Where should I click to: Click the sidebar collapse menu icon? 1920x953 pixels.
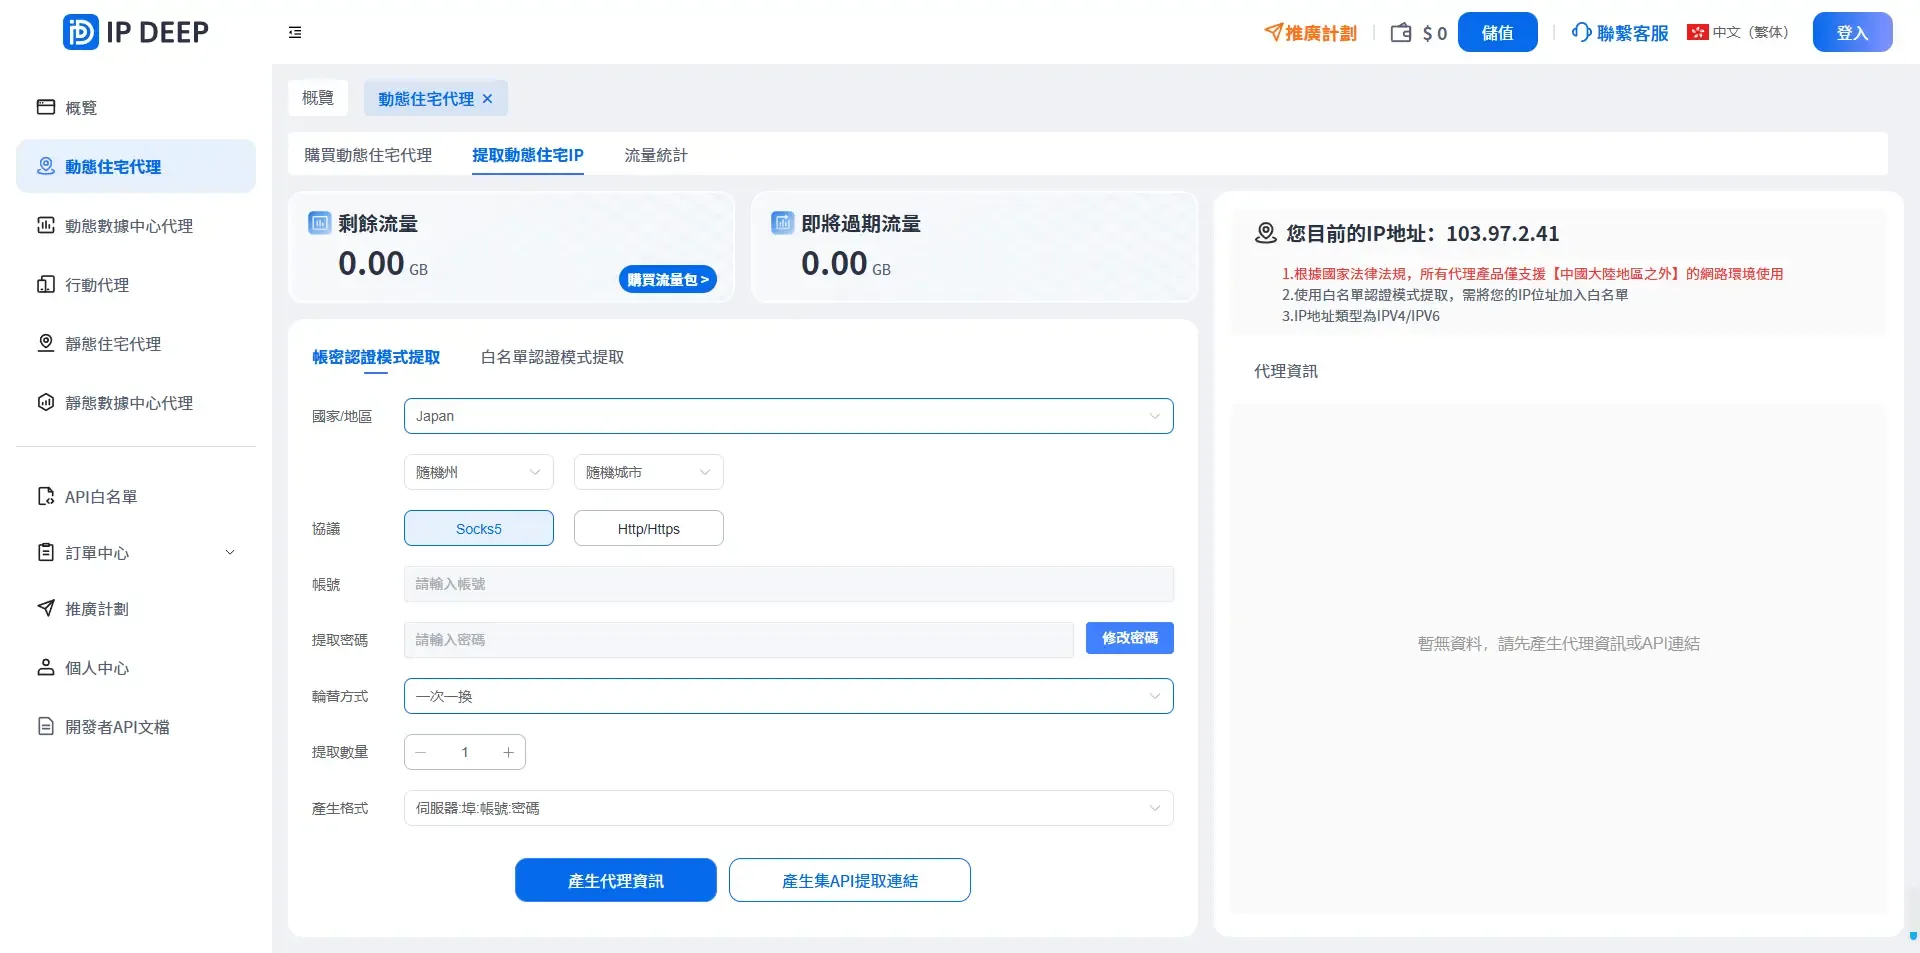[295, 33]
